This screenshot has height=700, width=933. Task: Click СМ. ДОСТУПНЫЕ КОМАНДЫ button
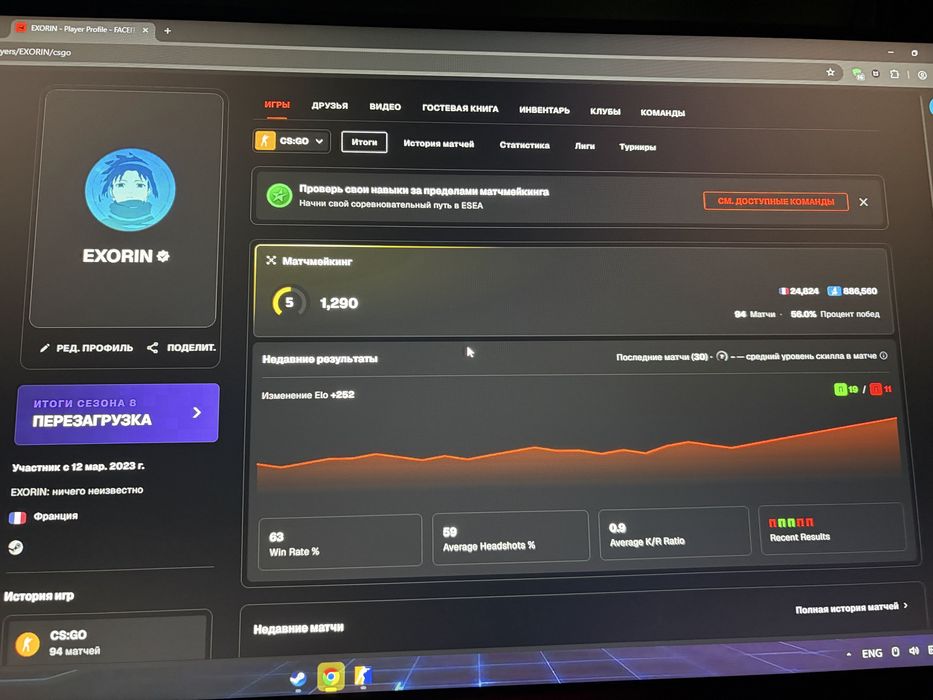775,201
